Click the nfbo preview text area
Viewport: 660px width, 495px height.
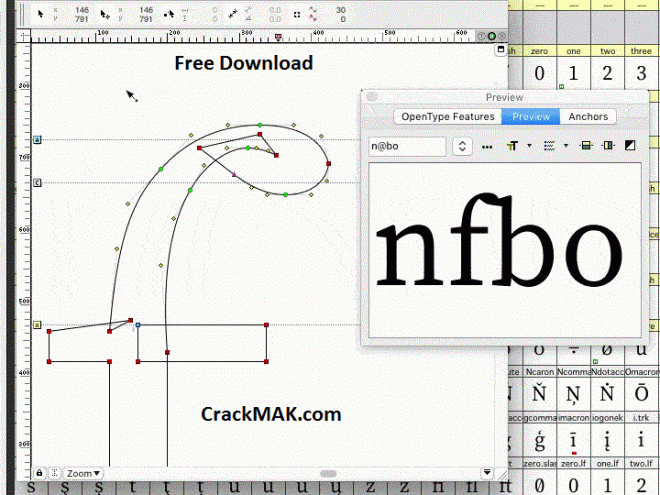tap(505, 250)
